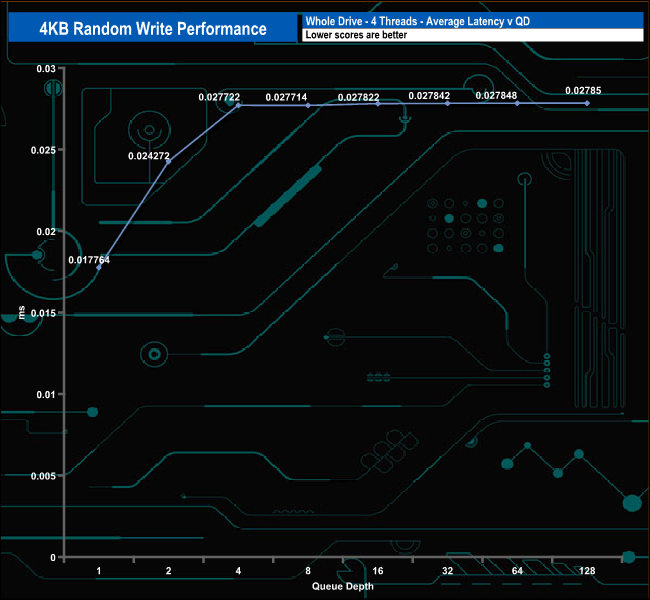Click the x-axis label 128
Image resolution: width=650 pixels, height=600 pixels.
click(x=587, y=571)
